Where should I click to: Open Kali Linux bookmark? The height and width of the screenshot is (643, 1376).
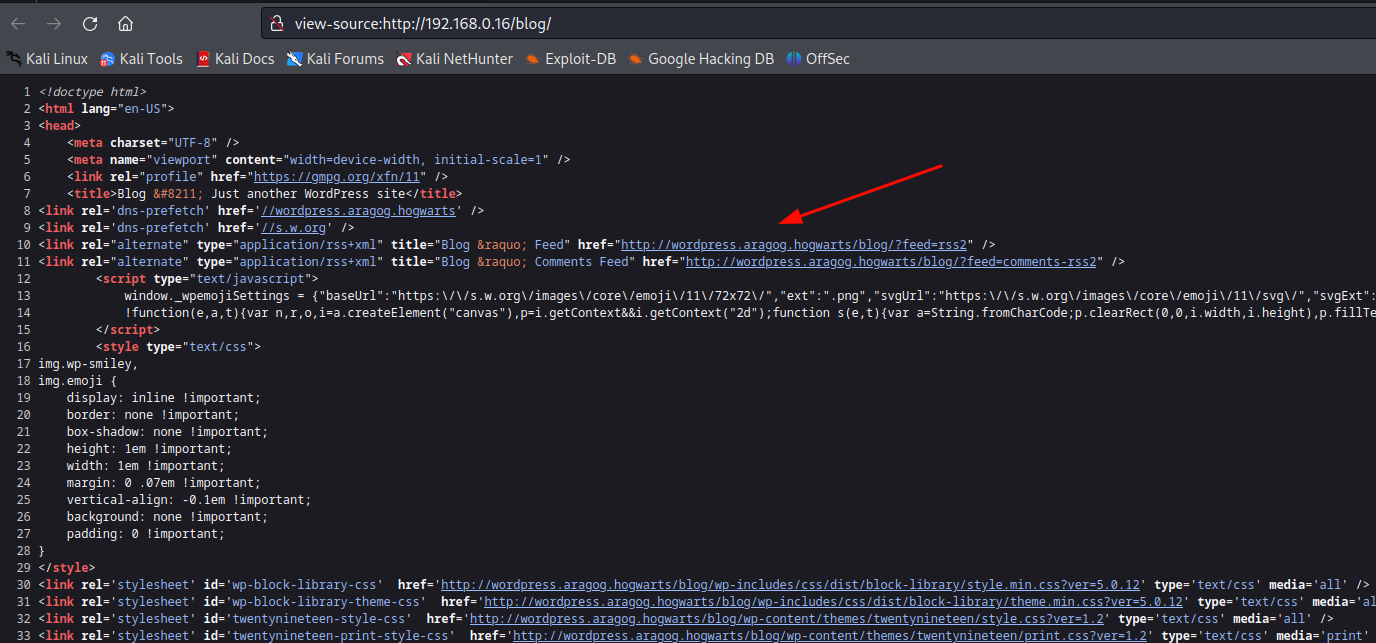[x=47, y=59]
